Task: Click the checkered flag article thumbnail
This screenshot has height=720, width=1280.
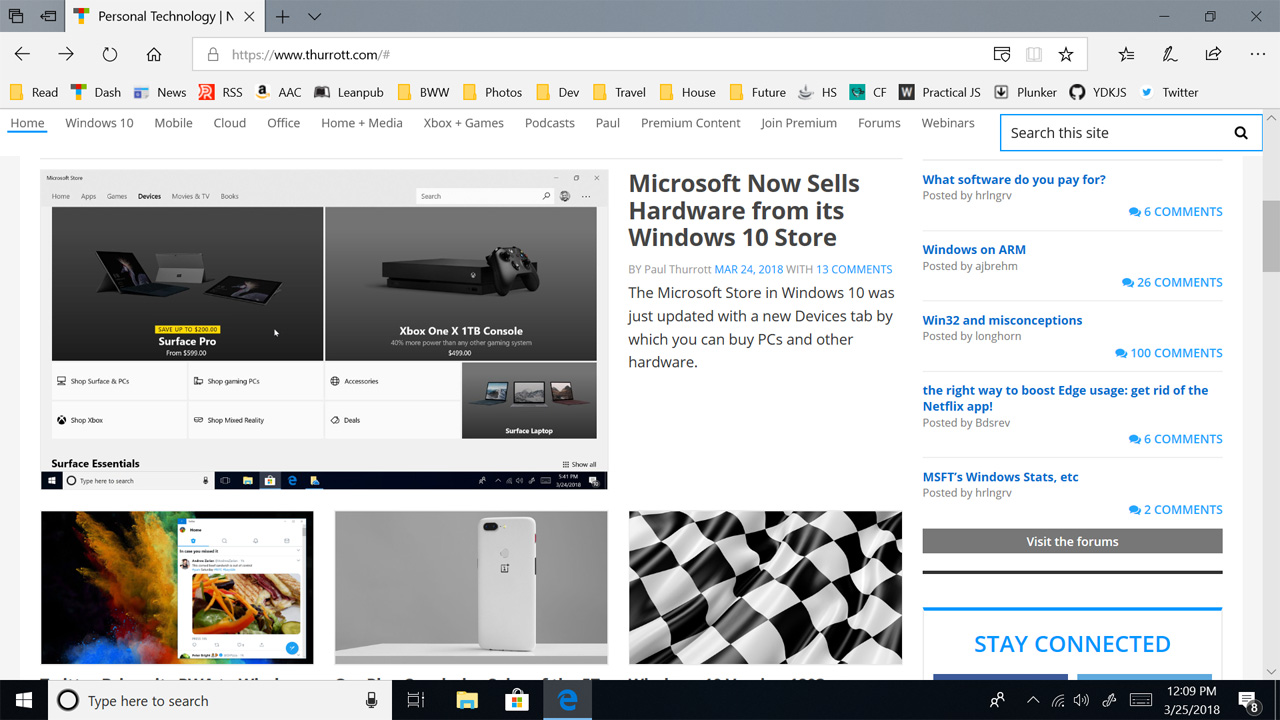Action: click(765, 587)
